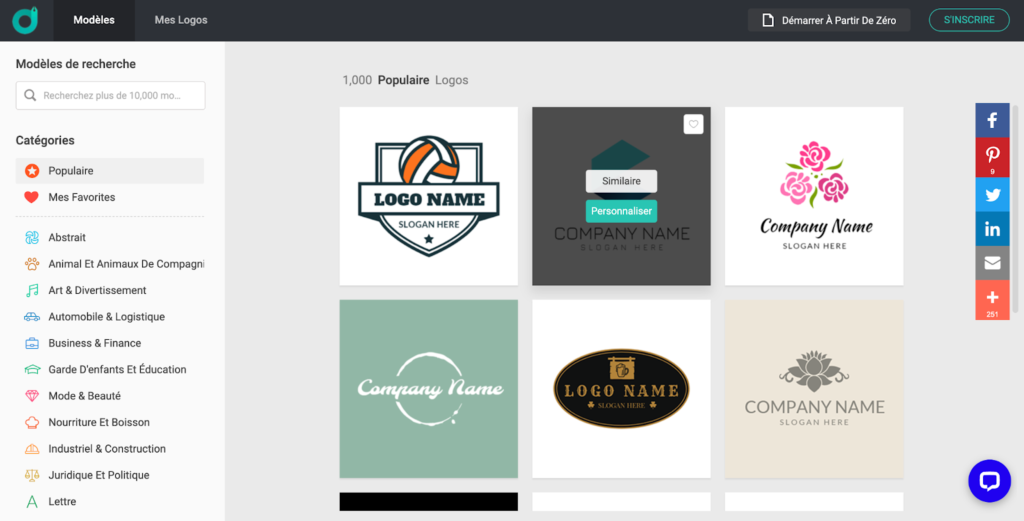Click the briefcase icon
Screen dimensions: 1024x521
pyautogui.click(x=31, y=343)
